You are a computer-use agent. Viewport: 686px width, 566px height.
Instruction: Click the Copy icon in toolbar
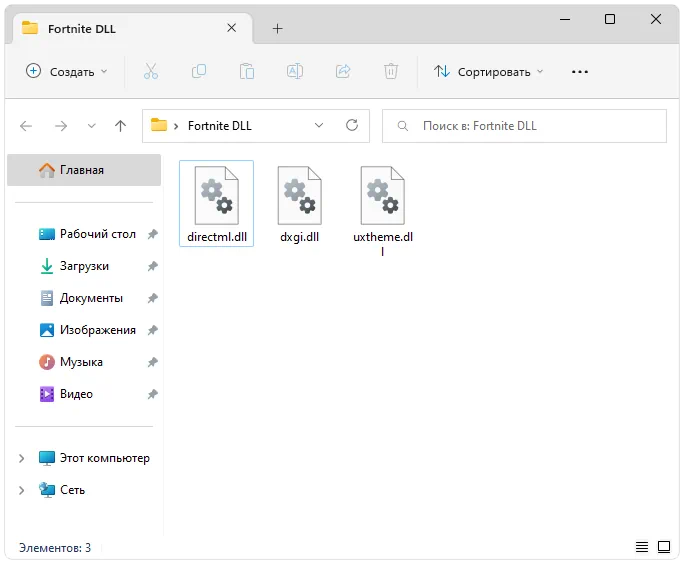point(199,71)
